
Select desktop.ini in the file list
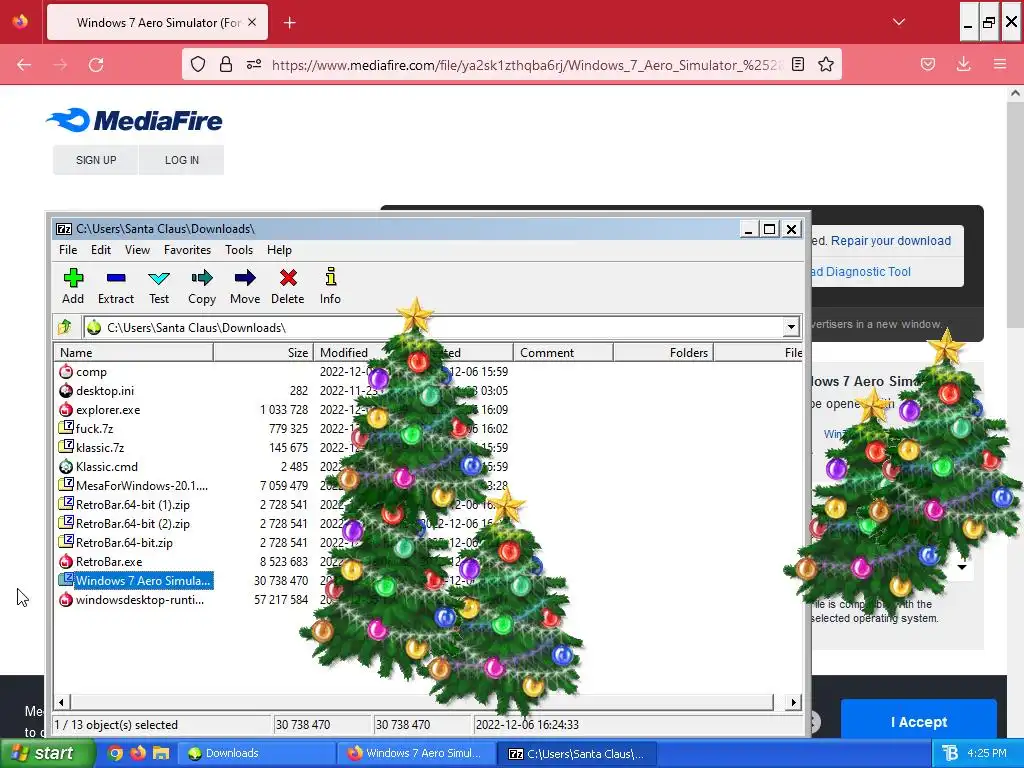pos(96,391)
